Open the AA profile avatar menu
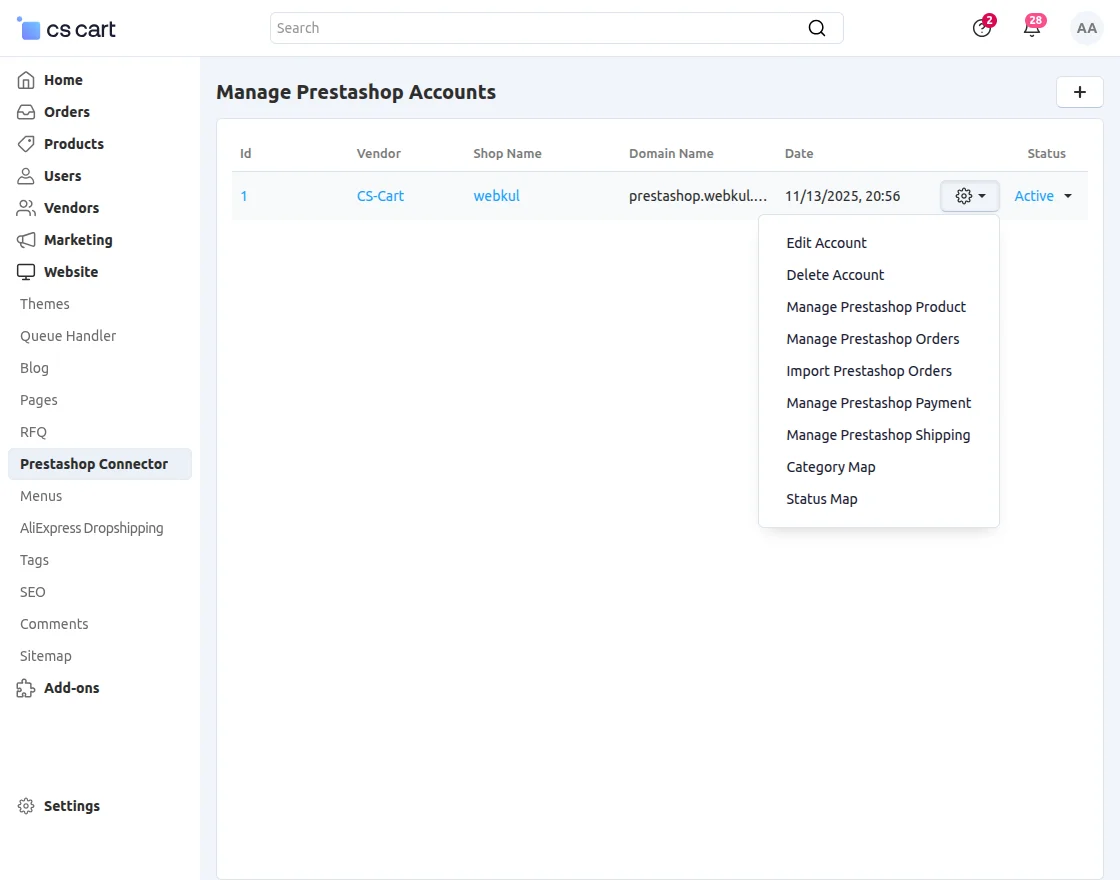 click(x=1087, y=28)
